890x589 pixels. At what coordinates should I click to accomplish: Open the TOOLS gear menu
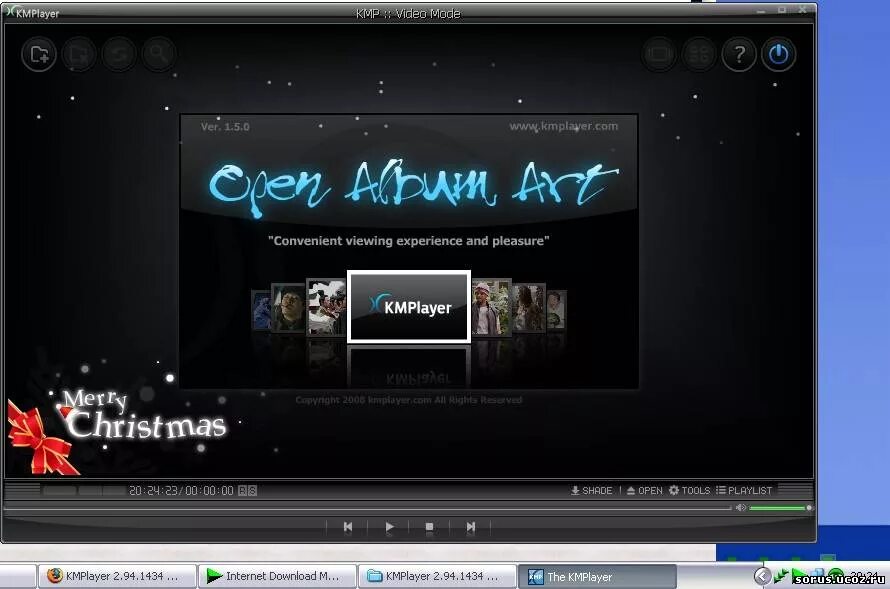[690, 490]
